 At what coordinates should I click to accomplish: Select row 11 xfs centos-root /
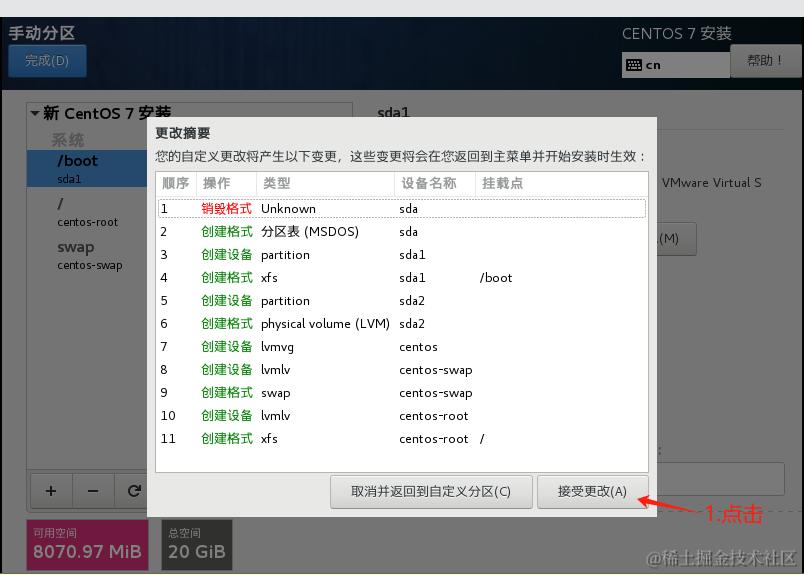click(x=402, y=439)
